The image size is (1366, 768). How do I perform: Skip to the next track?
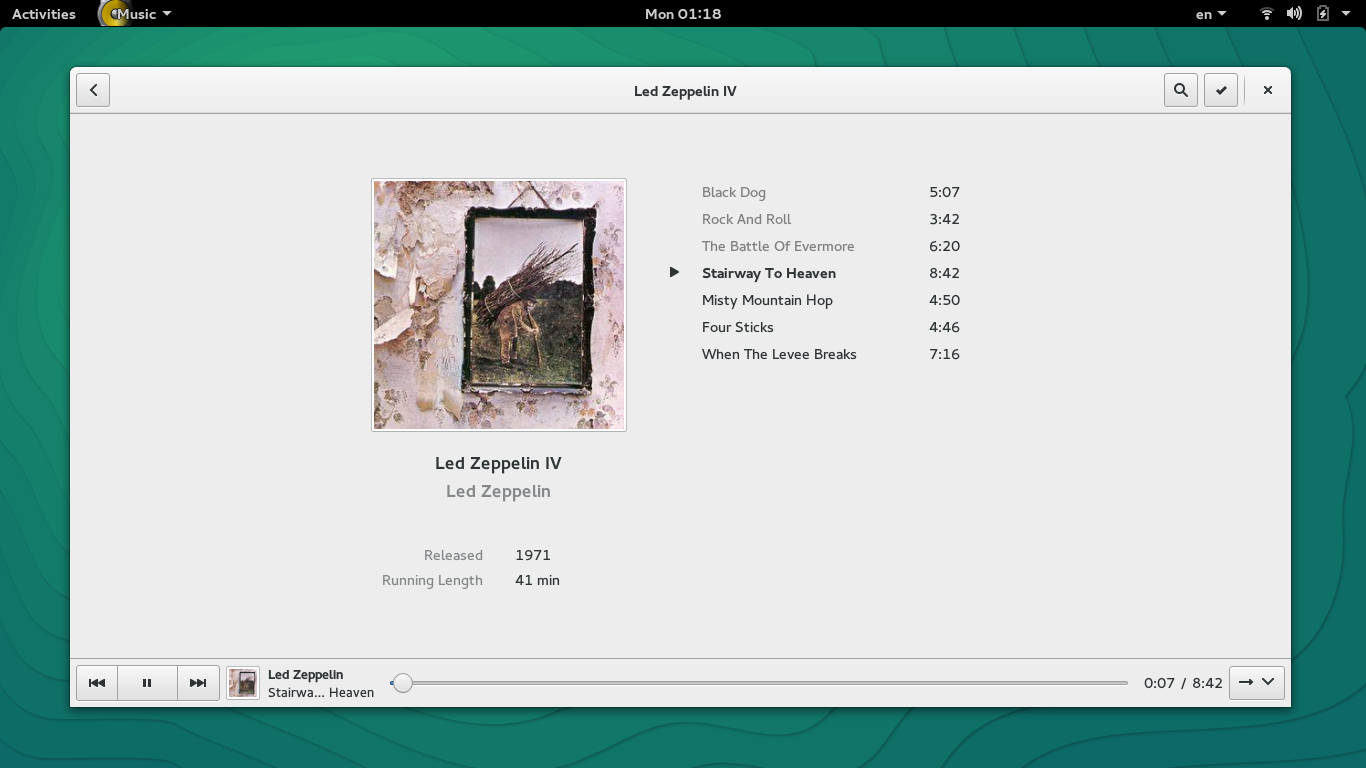click(x=198, y=683)
